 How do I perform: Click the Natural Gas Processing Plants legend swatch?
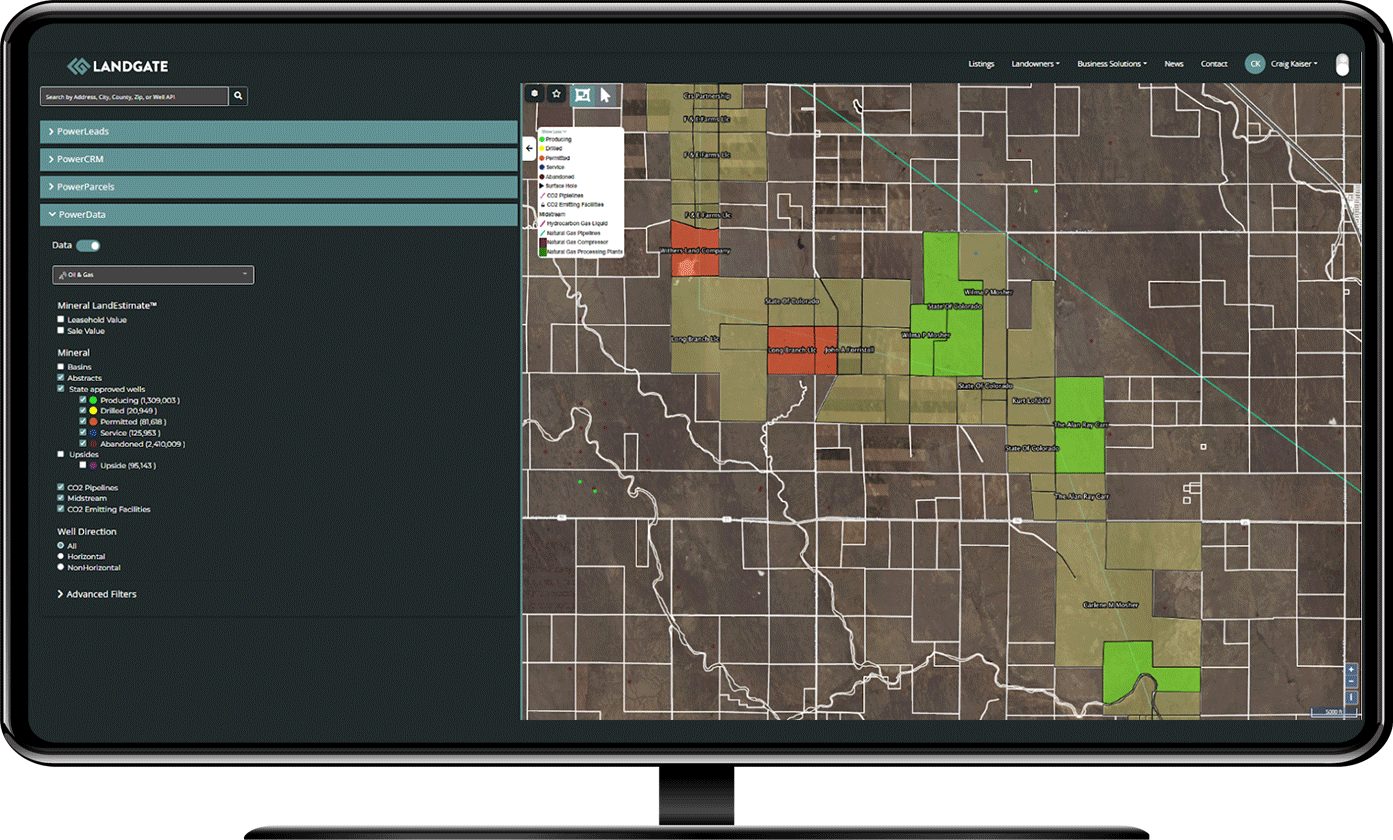(542, 252)
